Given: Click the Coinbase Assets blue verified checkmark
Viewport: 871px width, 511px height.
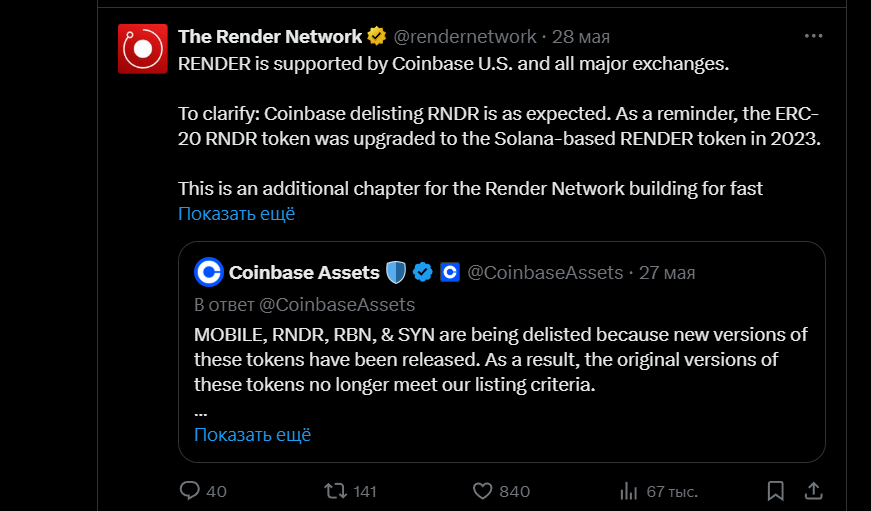Looking at the screenshot, I should (x=423, y=272).
